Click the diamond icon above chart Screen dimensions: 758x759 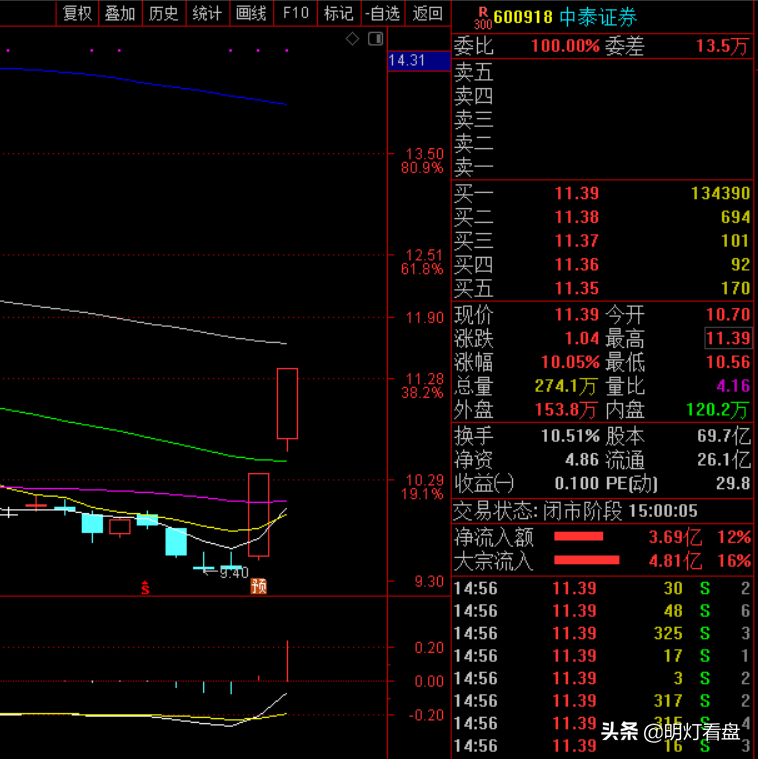click(352, 39)
